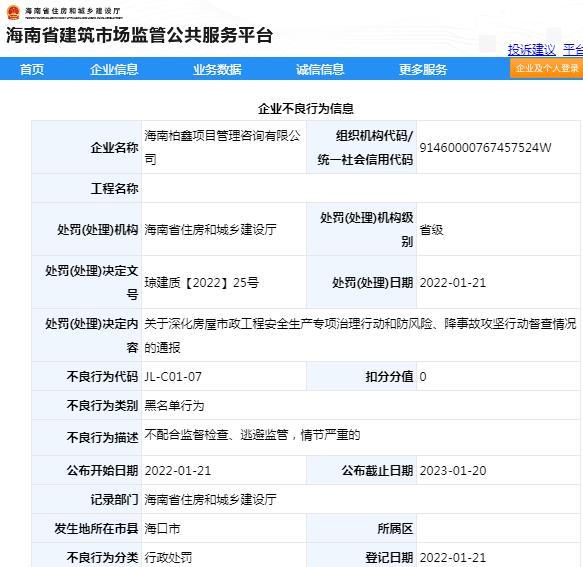Select the company name 海南柏鑫项目管理咨询有限公司
Screen dimensions: 583x567
(x=222, y=147)
